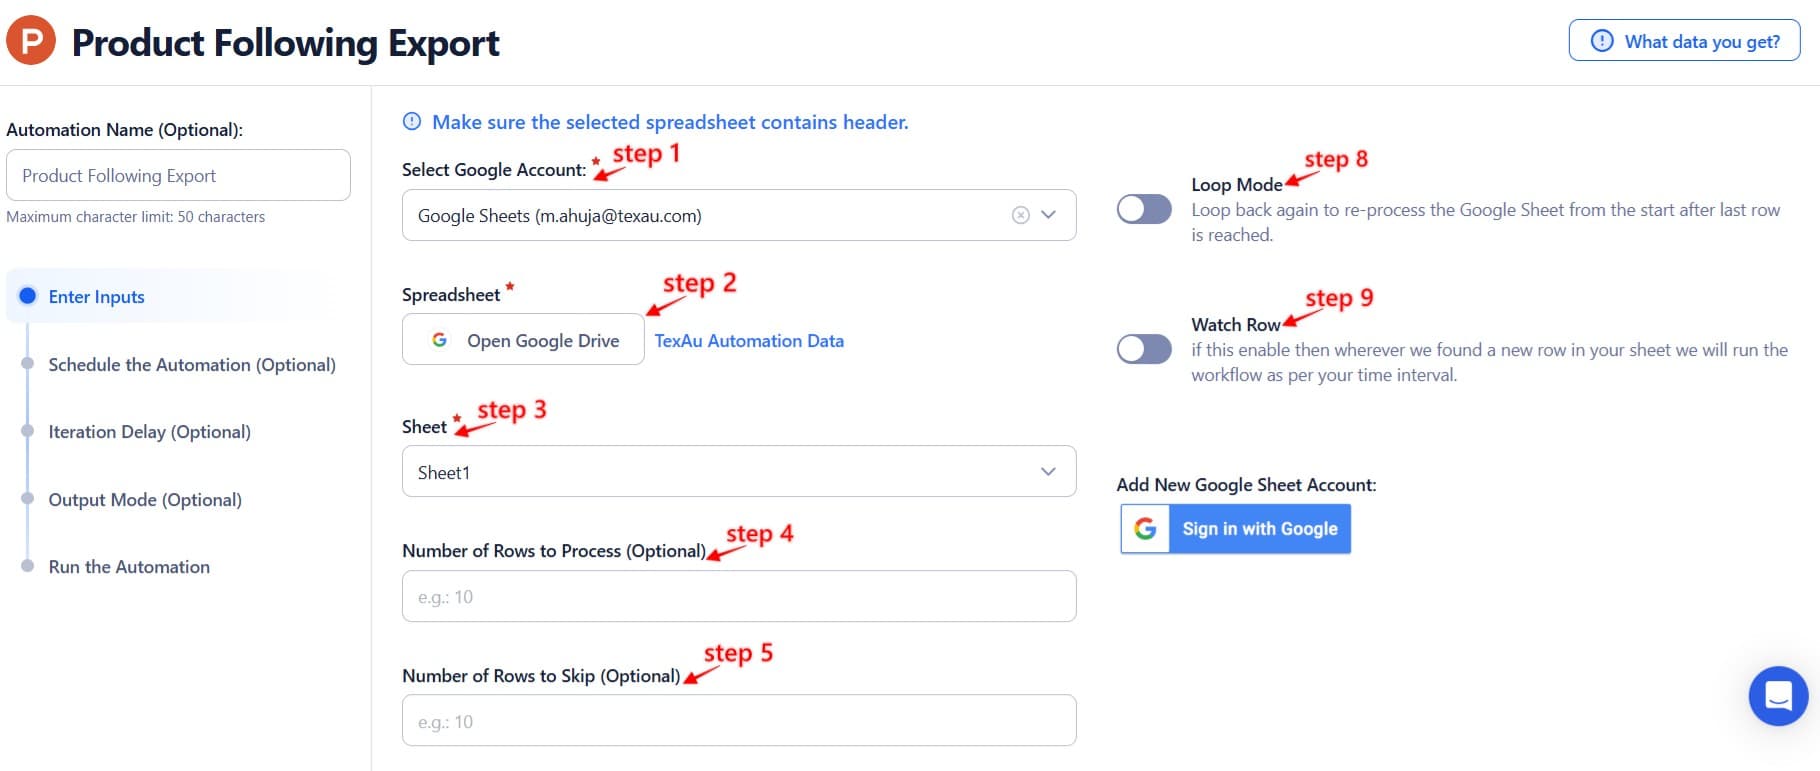Screen dimensions: 1820x771
Task: Click the Run the Automation step circle
Action: pos(27,564)
